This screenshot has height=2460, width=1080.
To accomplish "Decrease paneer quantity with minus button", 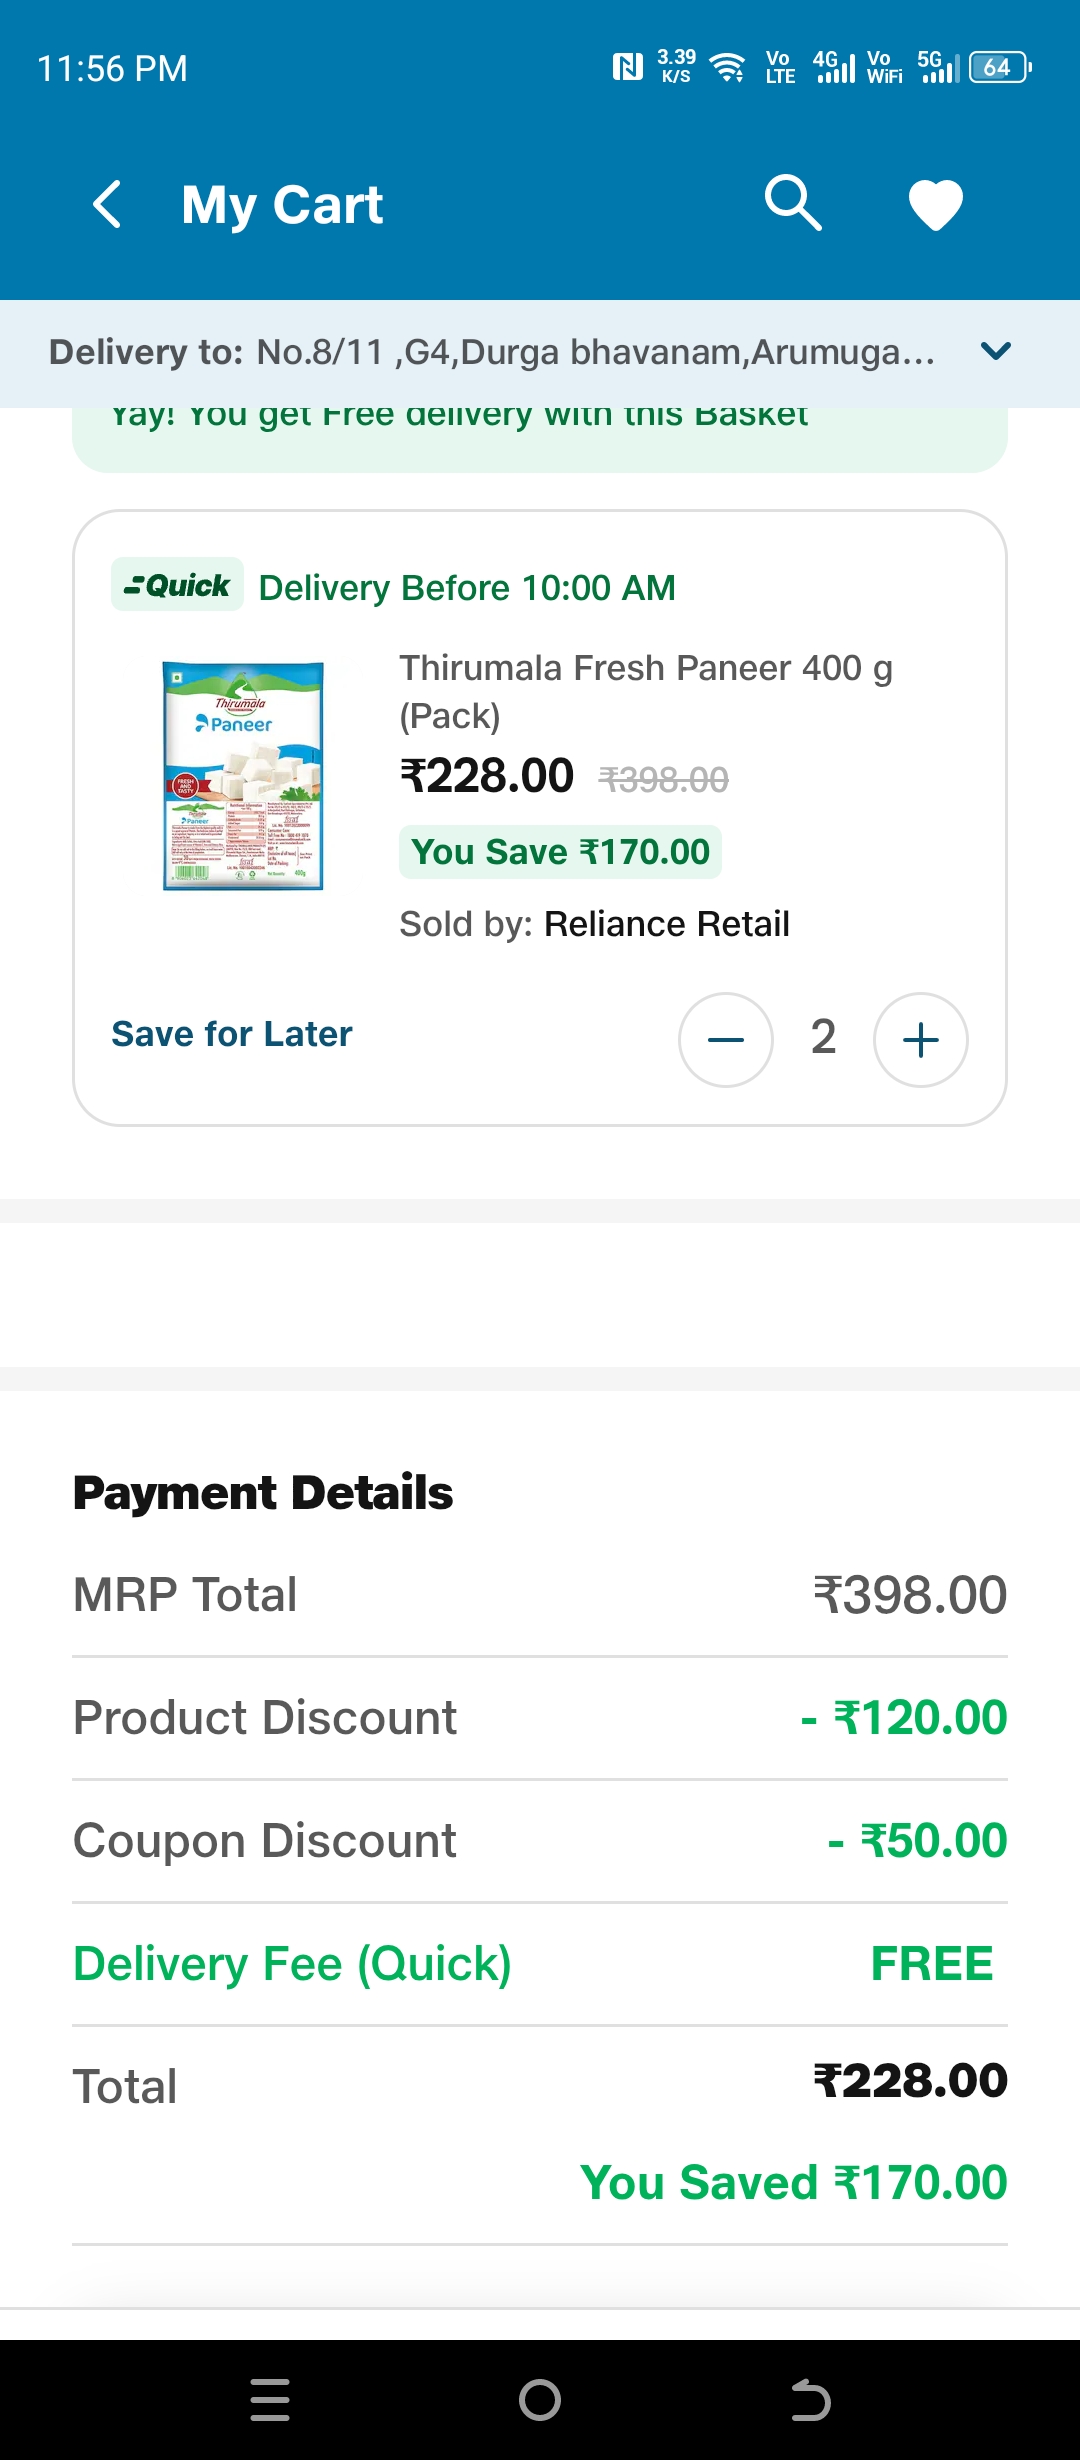I will (726, 1040).
